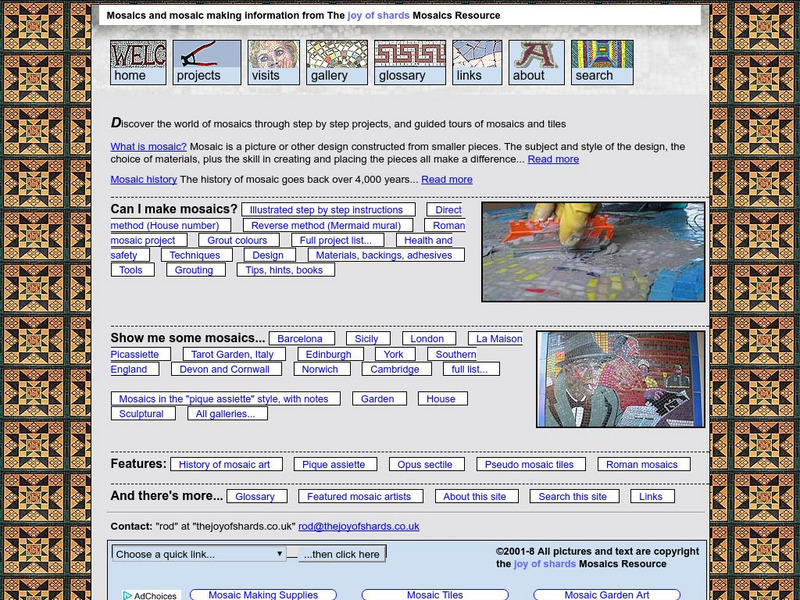Open search using its navigation icon
The width and height of the screenshot is (800, 600).
coord(602,58)
